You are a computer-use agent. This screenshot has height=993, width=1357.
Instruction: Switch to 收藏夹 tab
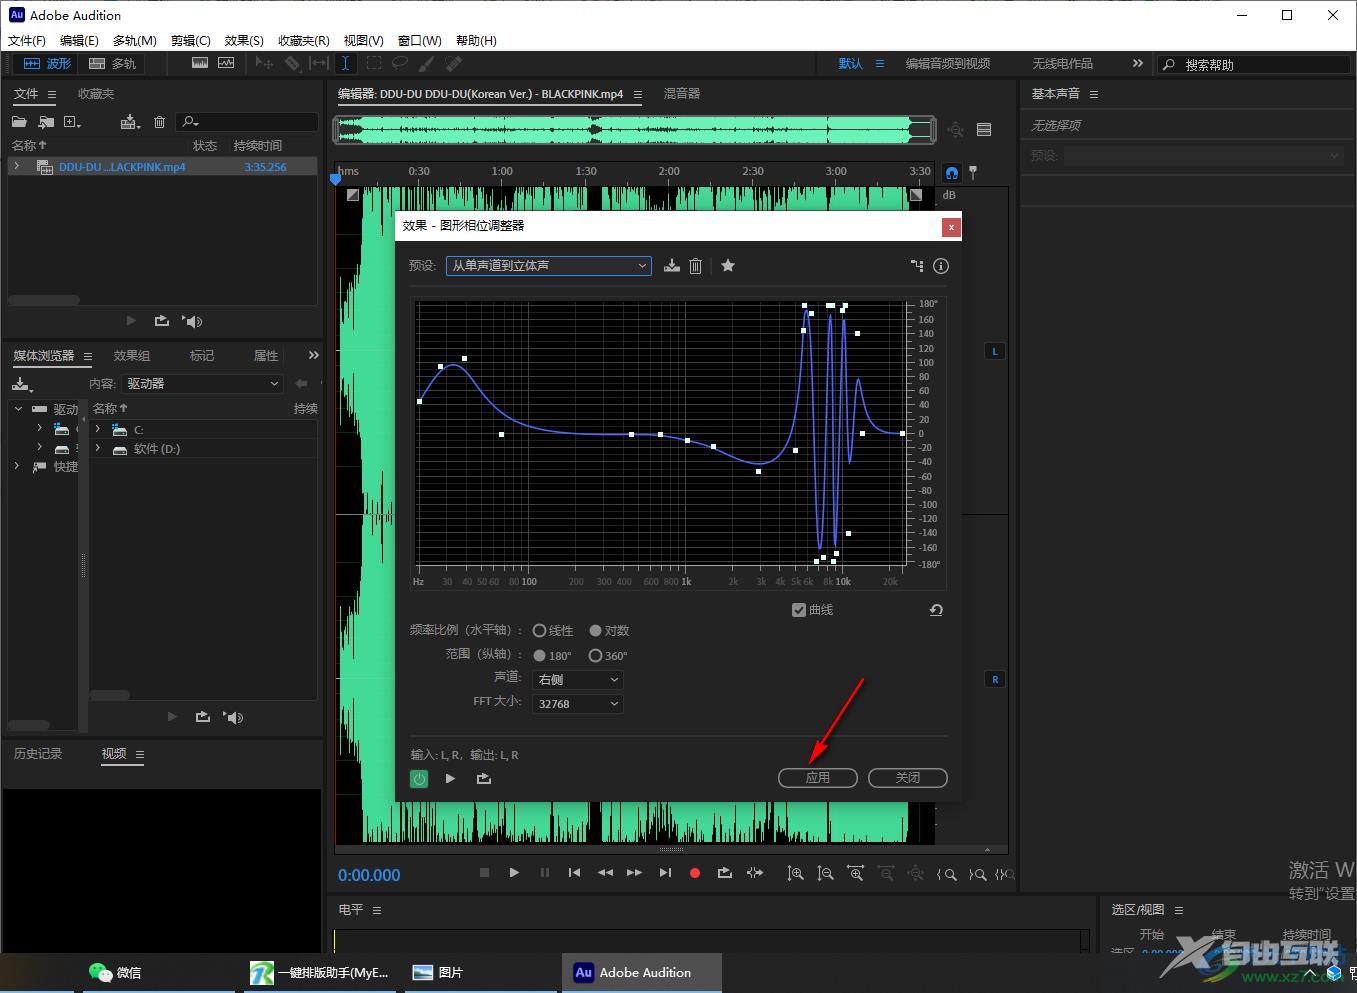[96, 94]
